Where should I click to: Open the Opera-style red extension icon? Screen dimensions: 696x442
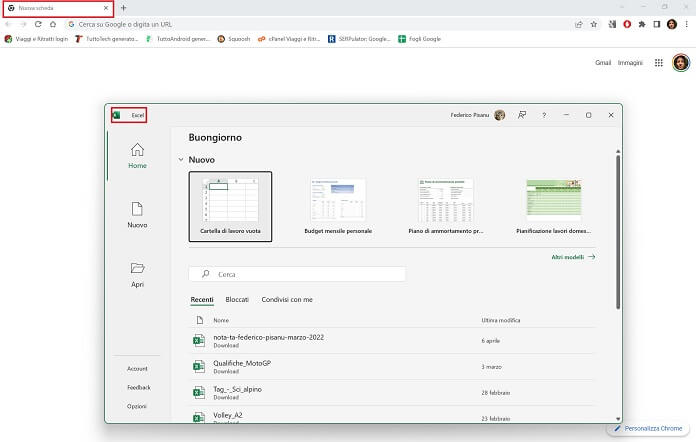tap(627, 24)
